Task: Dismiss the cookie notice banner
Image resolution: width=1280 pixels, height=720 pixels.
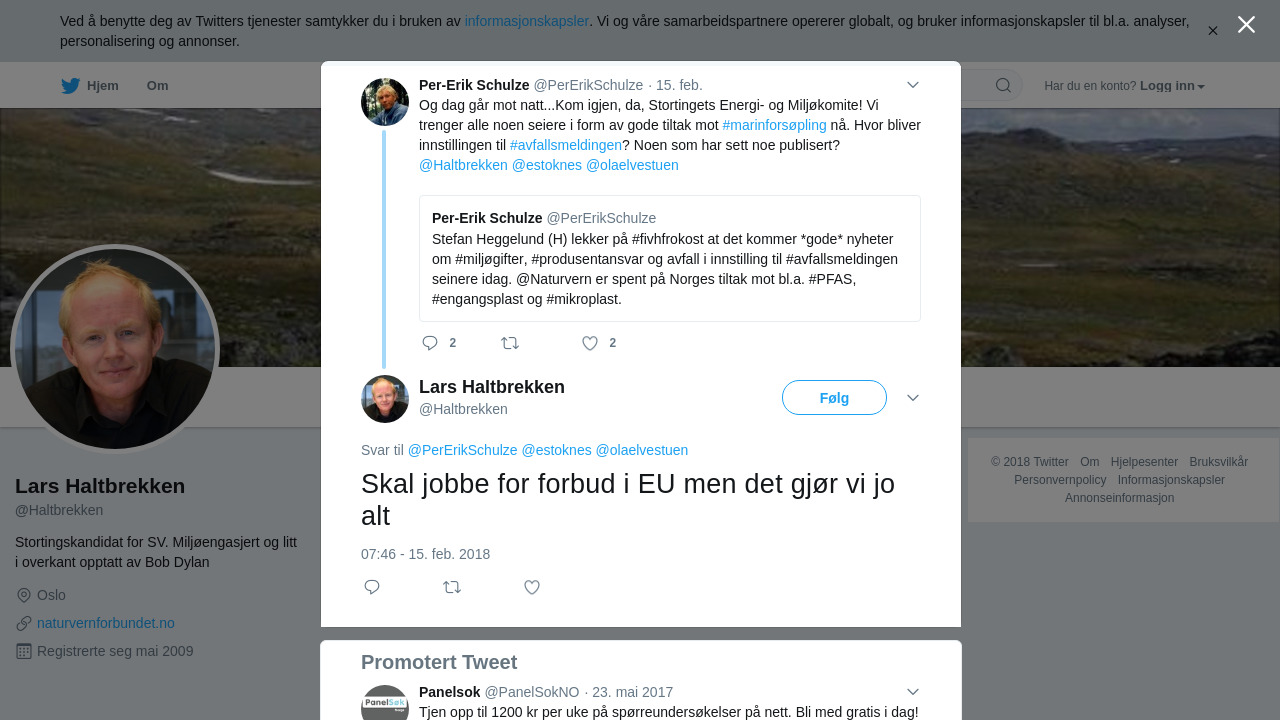Action: [x=1212, y=31]
